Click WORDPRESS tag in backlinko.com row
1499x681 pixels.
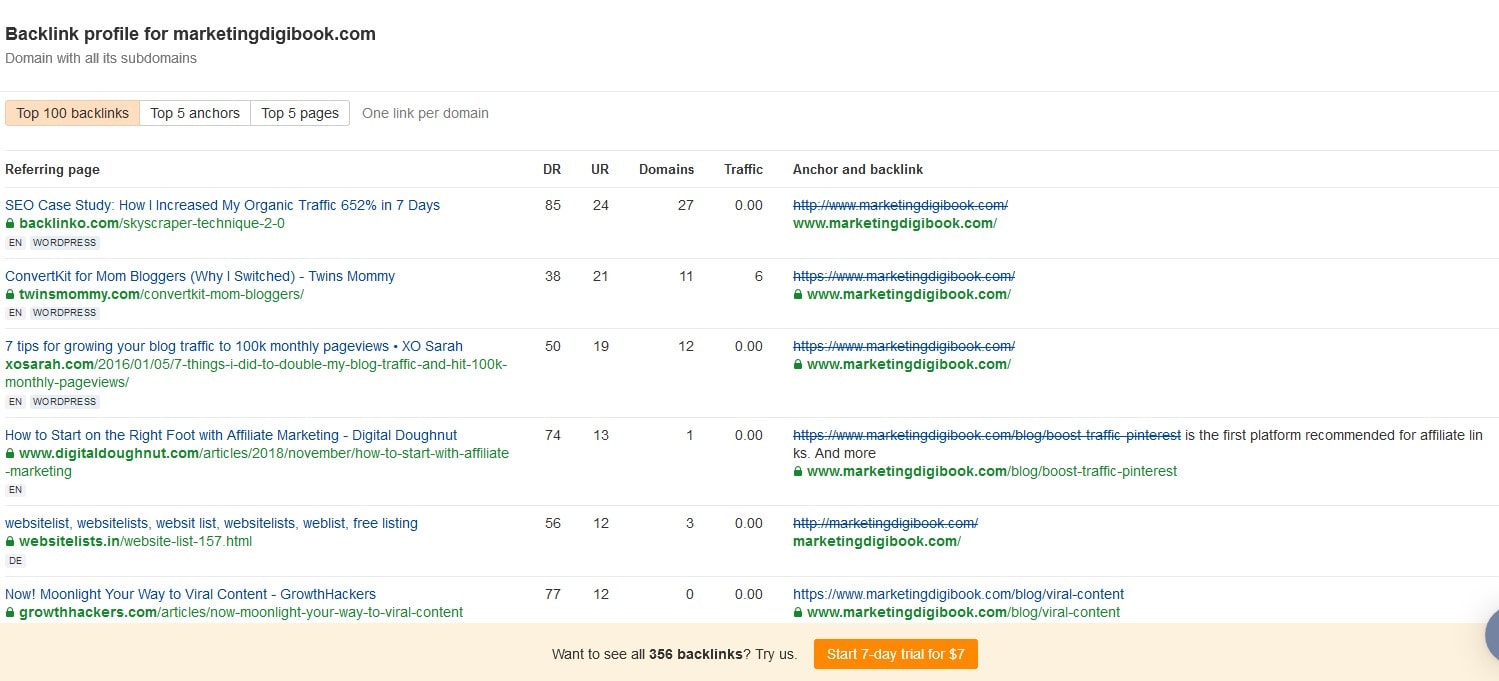click(64, 242)
